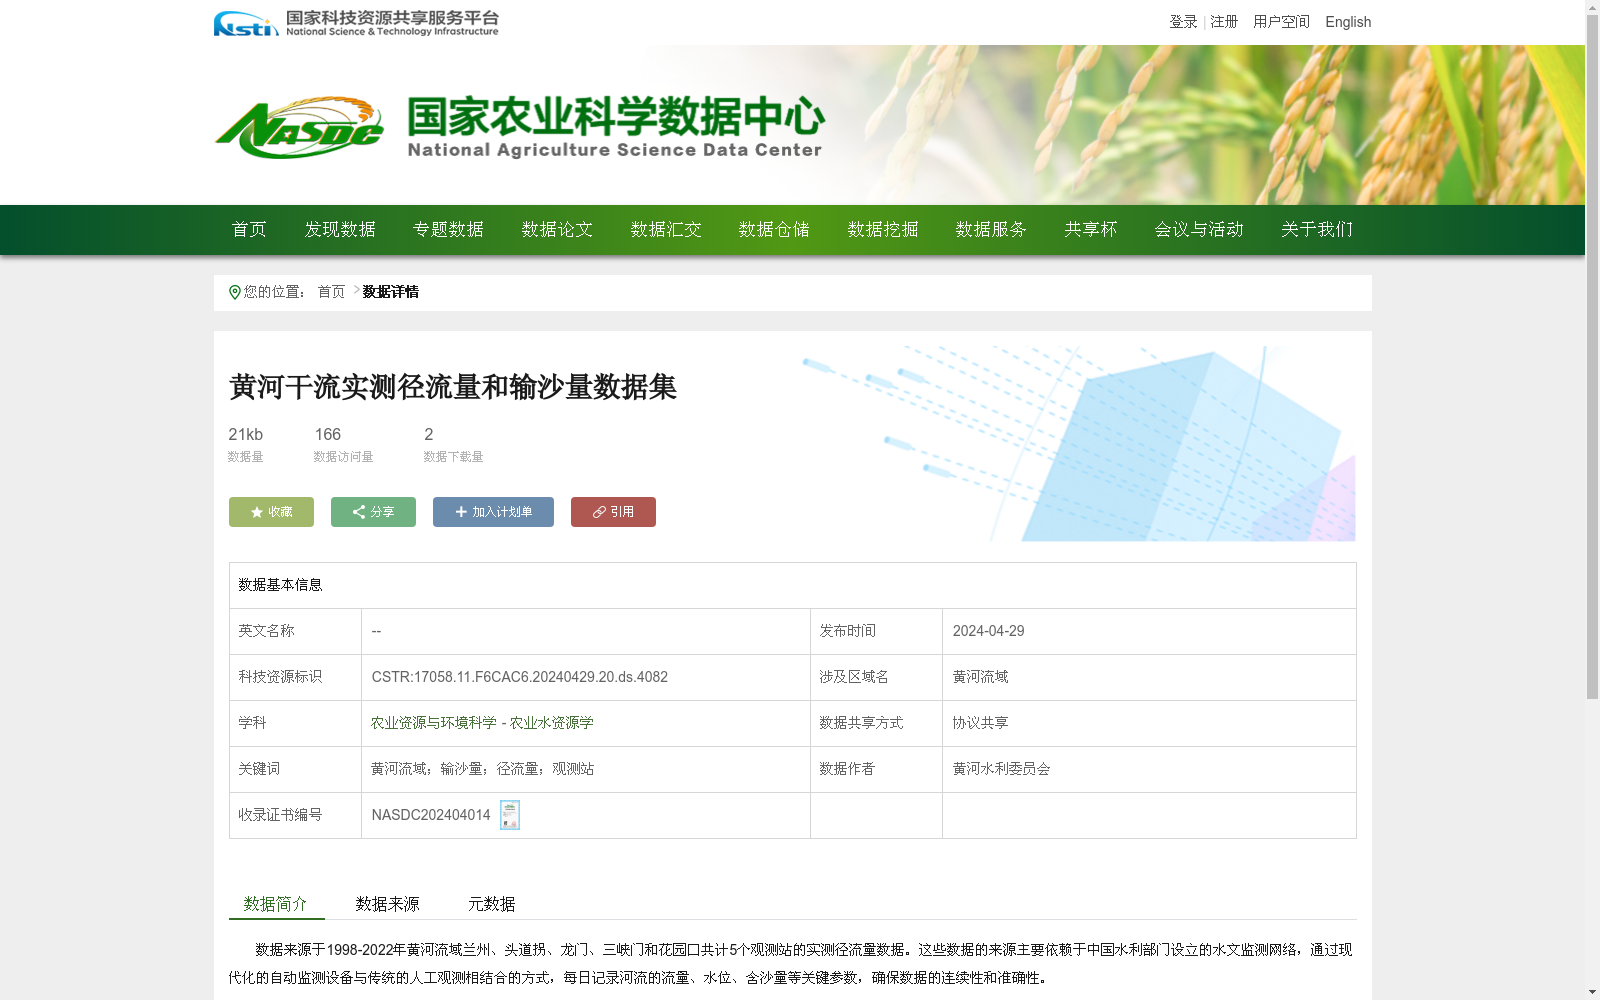
Task: Click the 2024-04-29 publish date cell
Action: (1149, 631)
